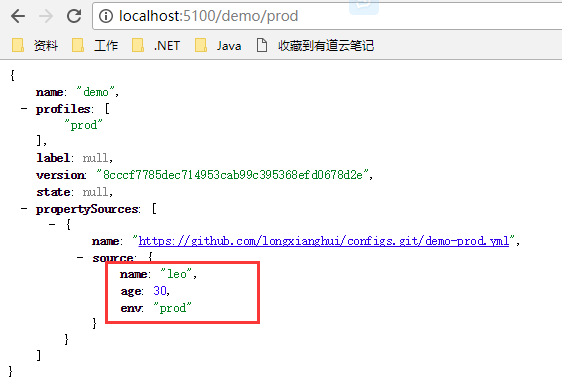Viewport: 562px width, 391px height.
Task: Collapse the first propertySources object
Action: tap(52, 225)
